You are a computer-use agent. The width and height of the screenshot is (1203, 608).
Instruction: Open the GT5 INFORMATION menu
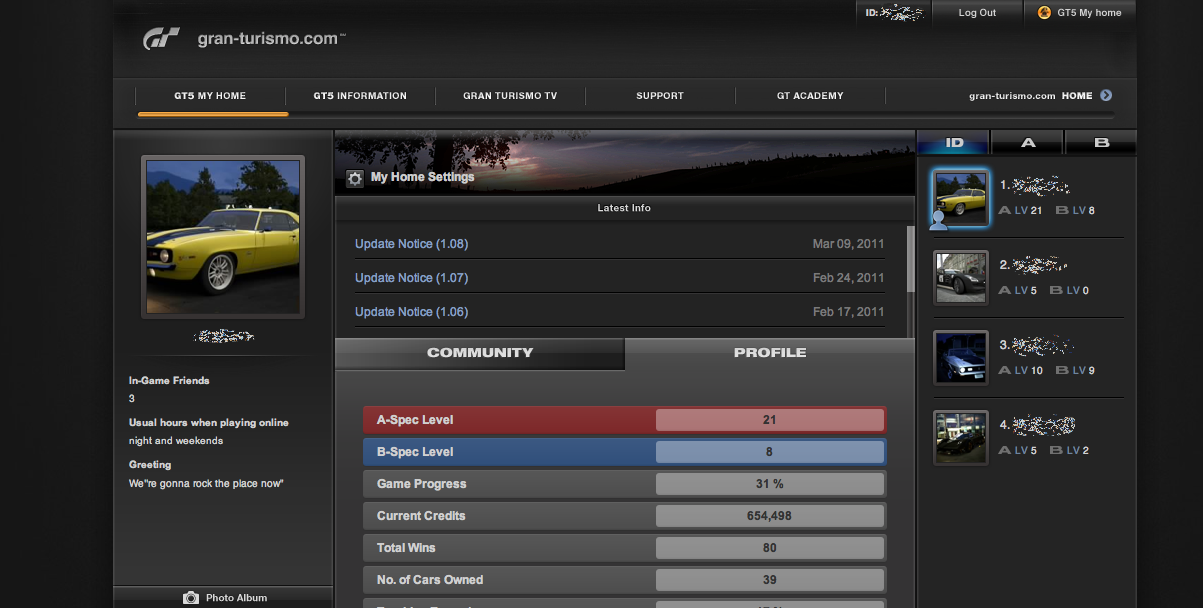(360, 96)
